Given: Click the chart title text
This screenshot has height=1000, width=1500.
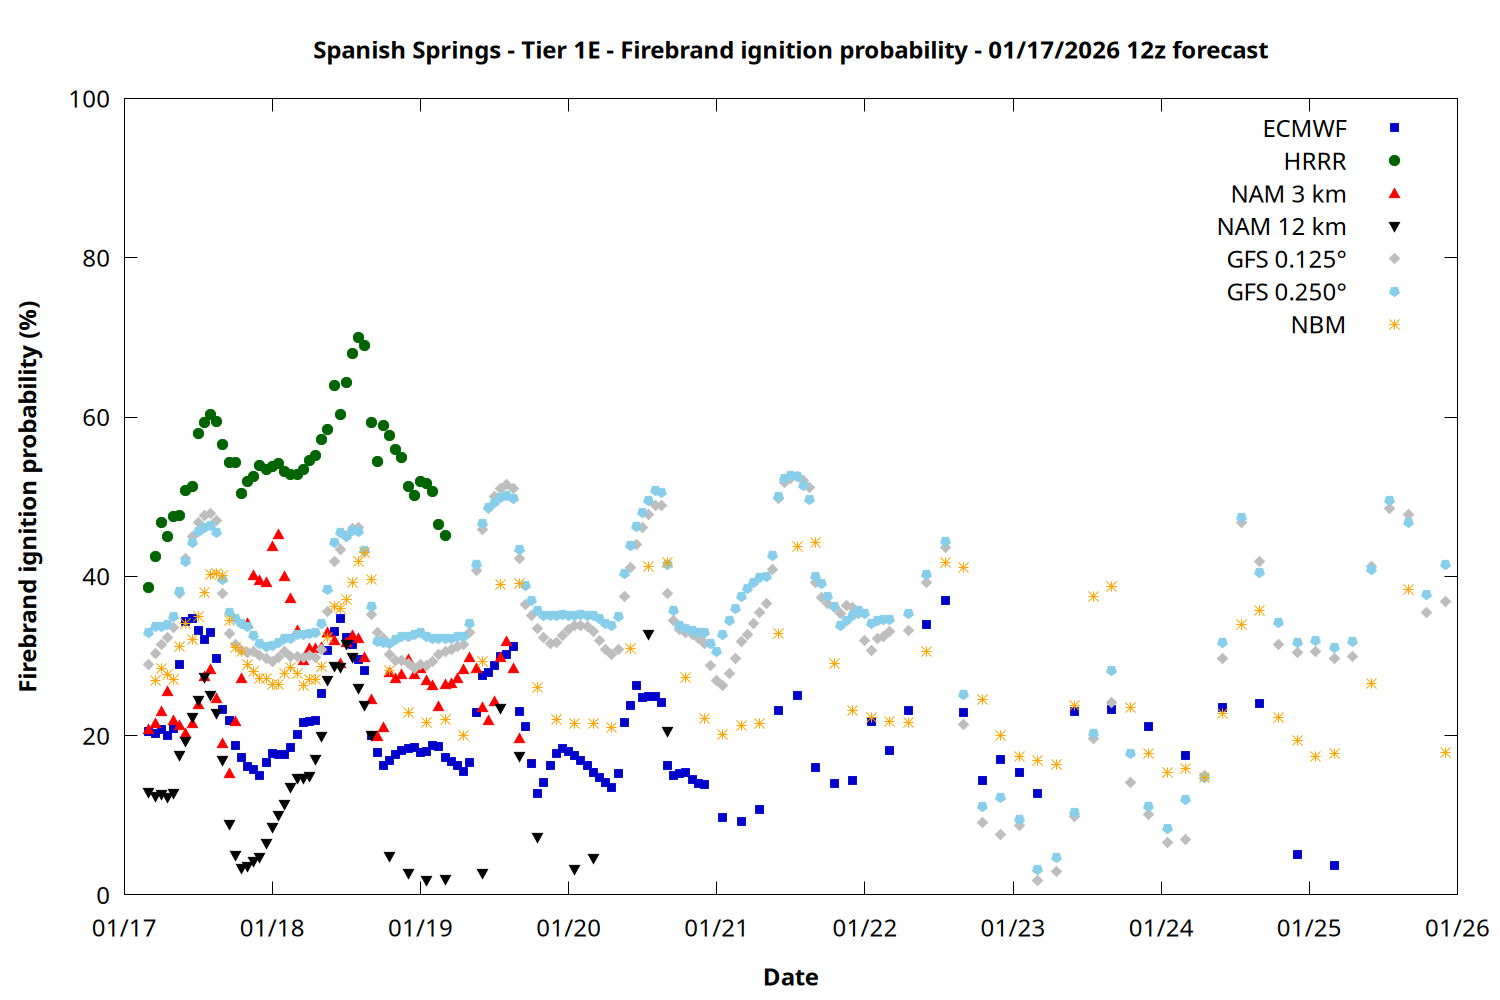Looking at the screenshot, I should coord(790,50).
